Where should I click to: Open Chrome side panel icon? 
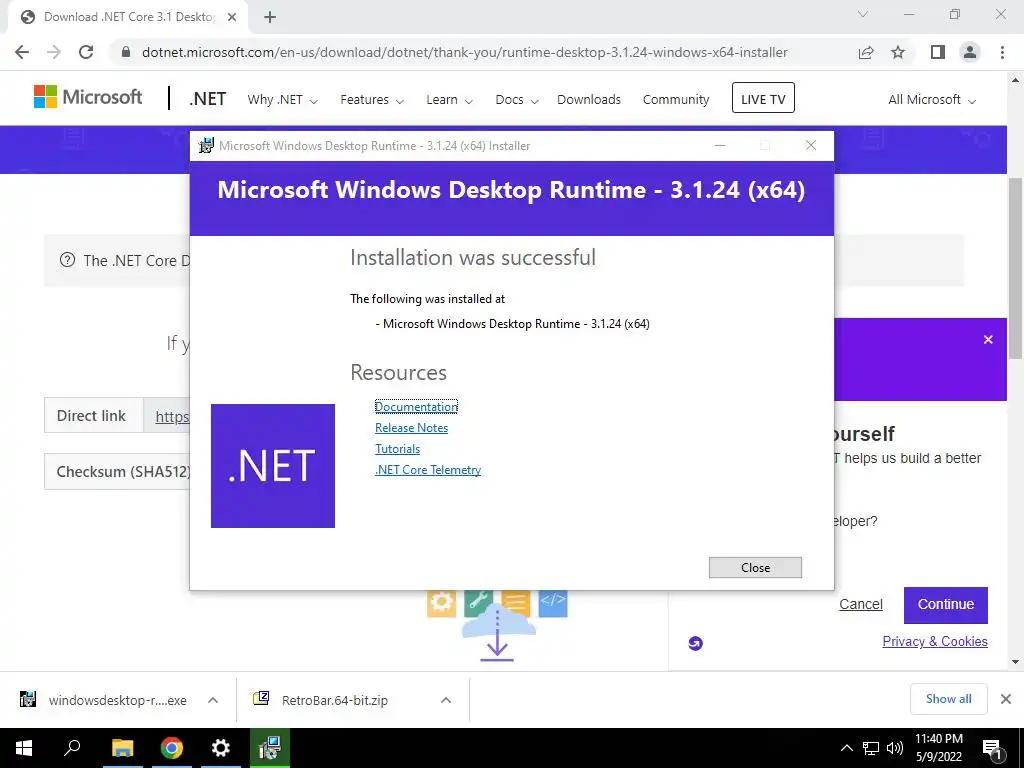[x=938, y=52]
